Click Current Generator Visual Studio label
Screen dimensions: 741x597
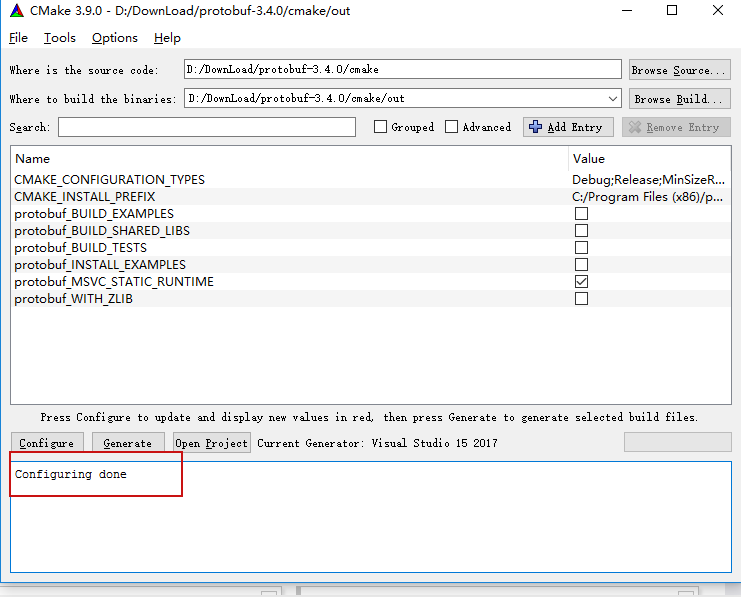(x=377, y=443)
